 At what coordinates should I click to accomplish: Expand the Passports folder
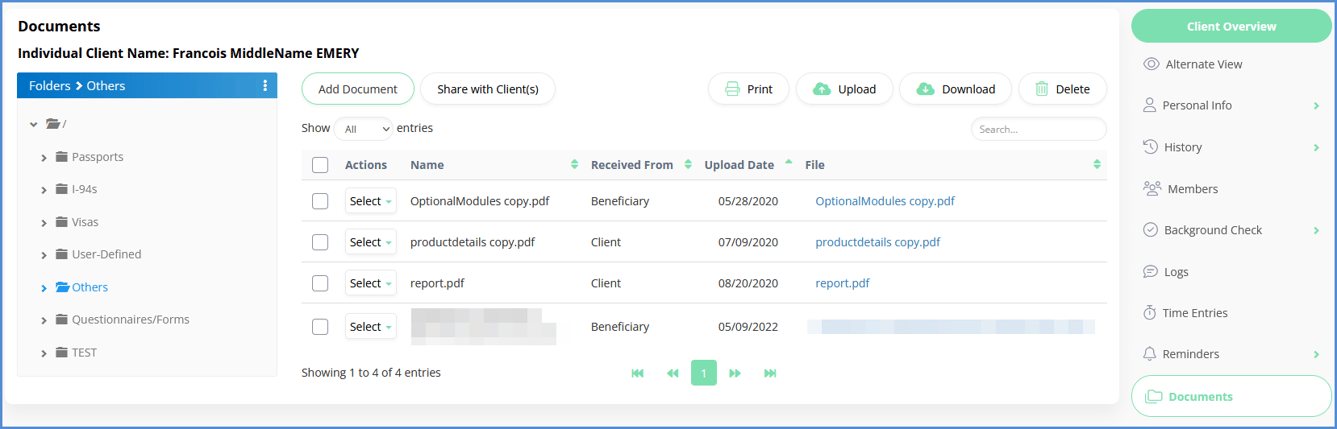coord(44,157)
